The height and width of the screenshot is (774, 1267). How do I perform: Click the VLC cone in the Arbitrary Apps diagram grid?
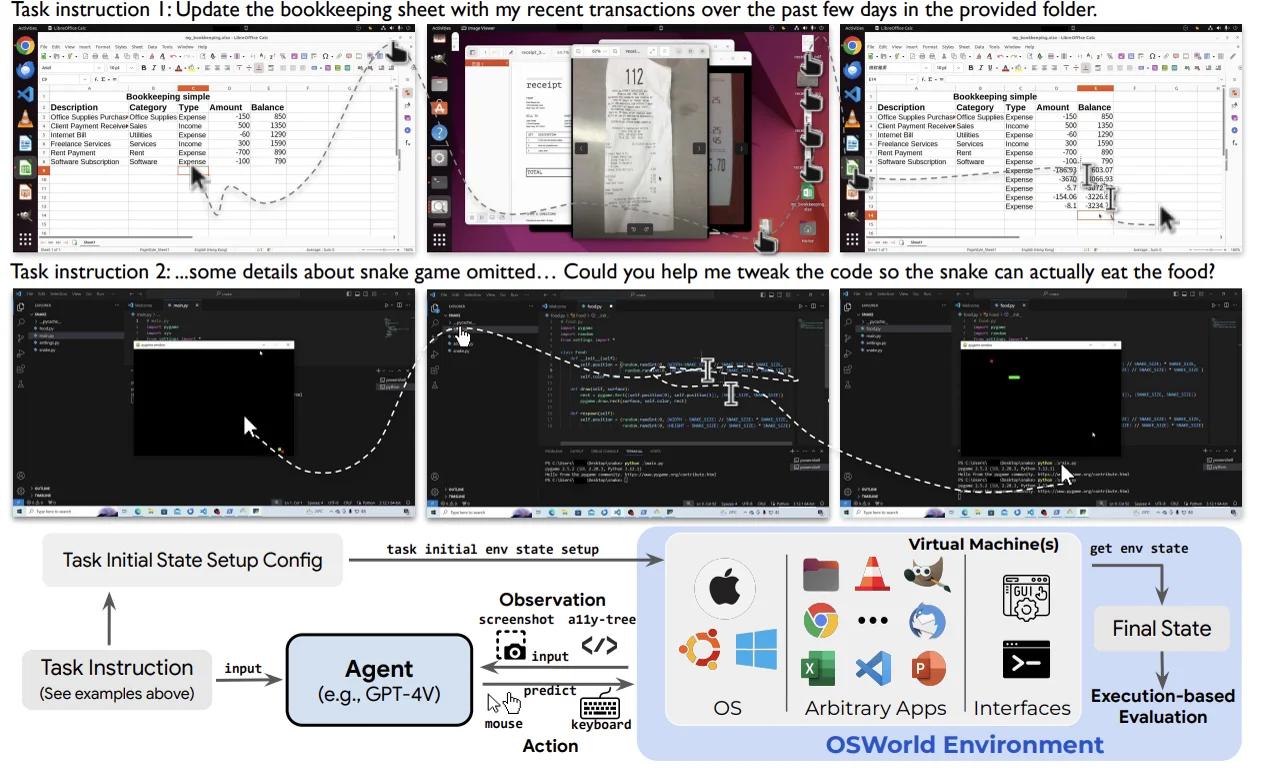pyautogui.click(x=872, y=574)
